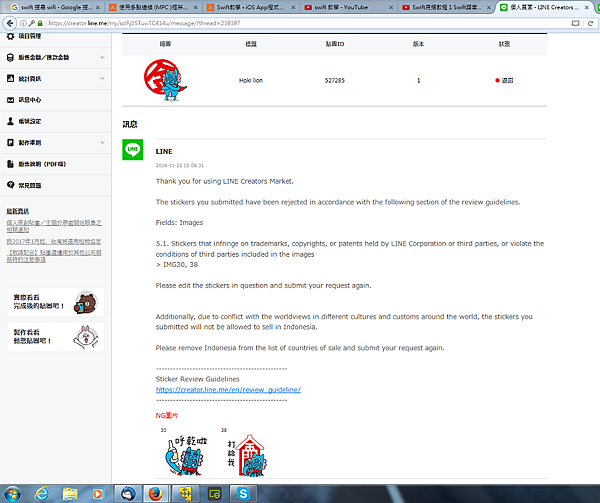Click the sticker ID 527285 cell
The width and height of the screenshot is (600, 503).
[x=334, y=80]
